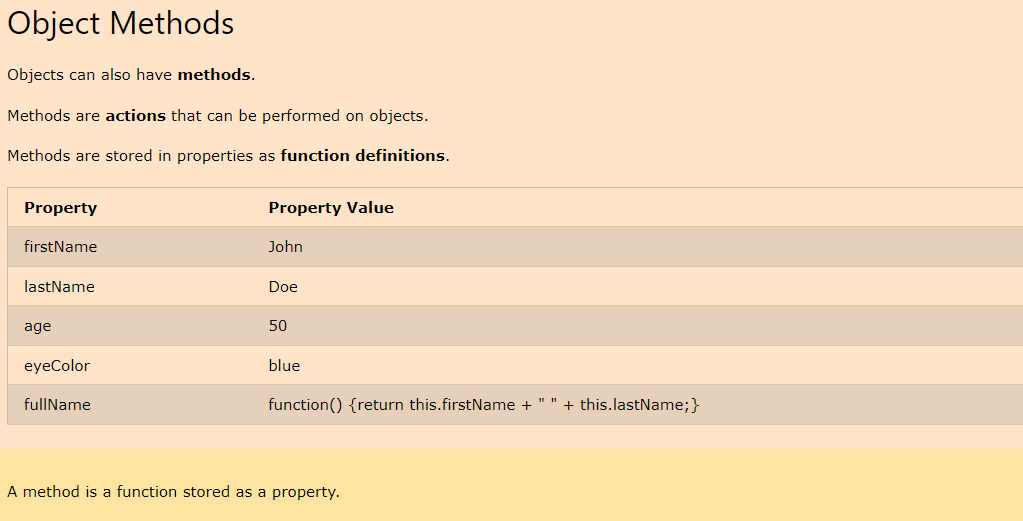Click the Object Methods heading
This screenshot has width=1023, height=521.
coord(121,24)
